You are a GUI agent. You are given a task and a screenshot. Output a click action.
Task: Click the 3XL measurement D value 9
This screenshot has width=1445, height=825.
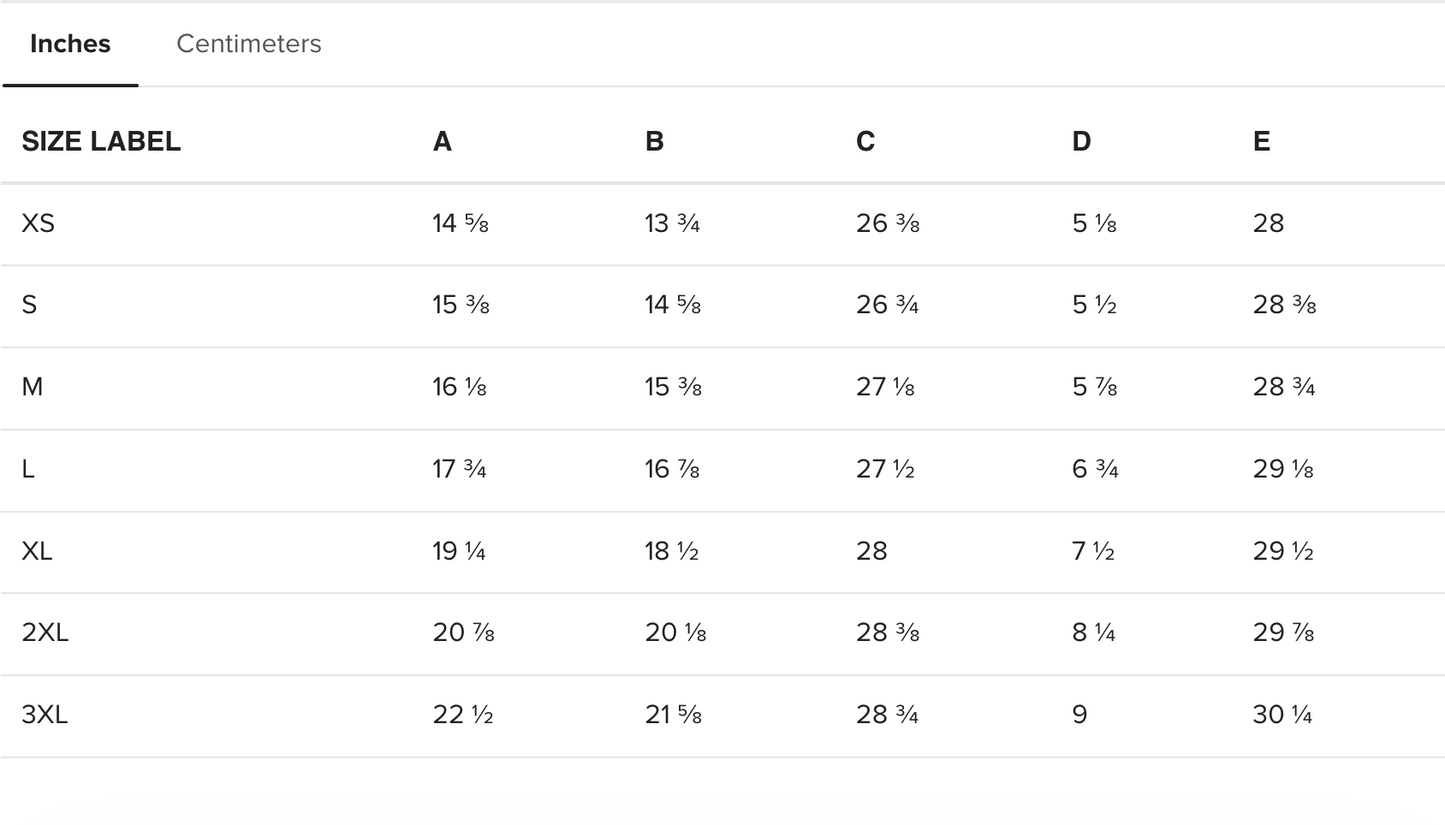(1079, 715)
